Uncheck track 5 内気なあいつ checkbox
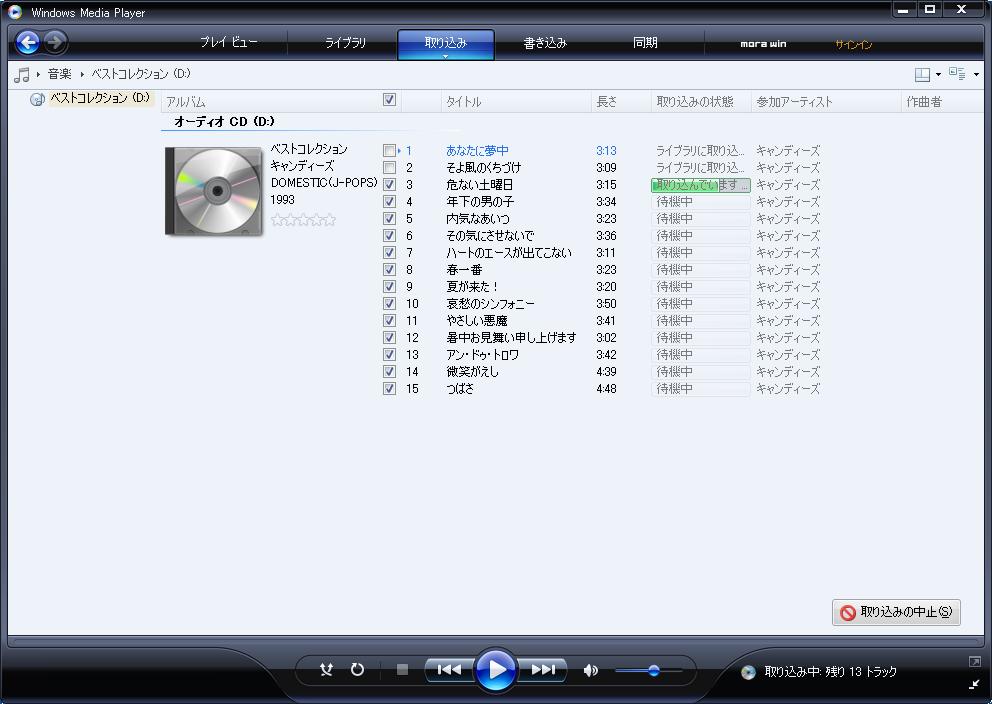 (390, 219)
